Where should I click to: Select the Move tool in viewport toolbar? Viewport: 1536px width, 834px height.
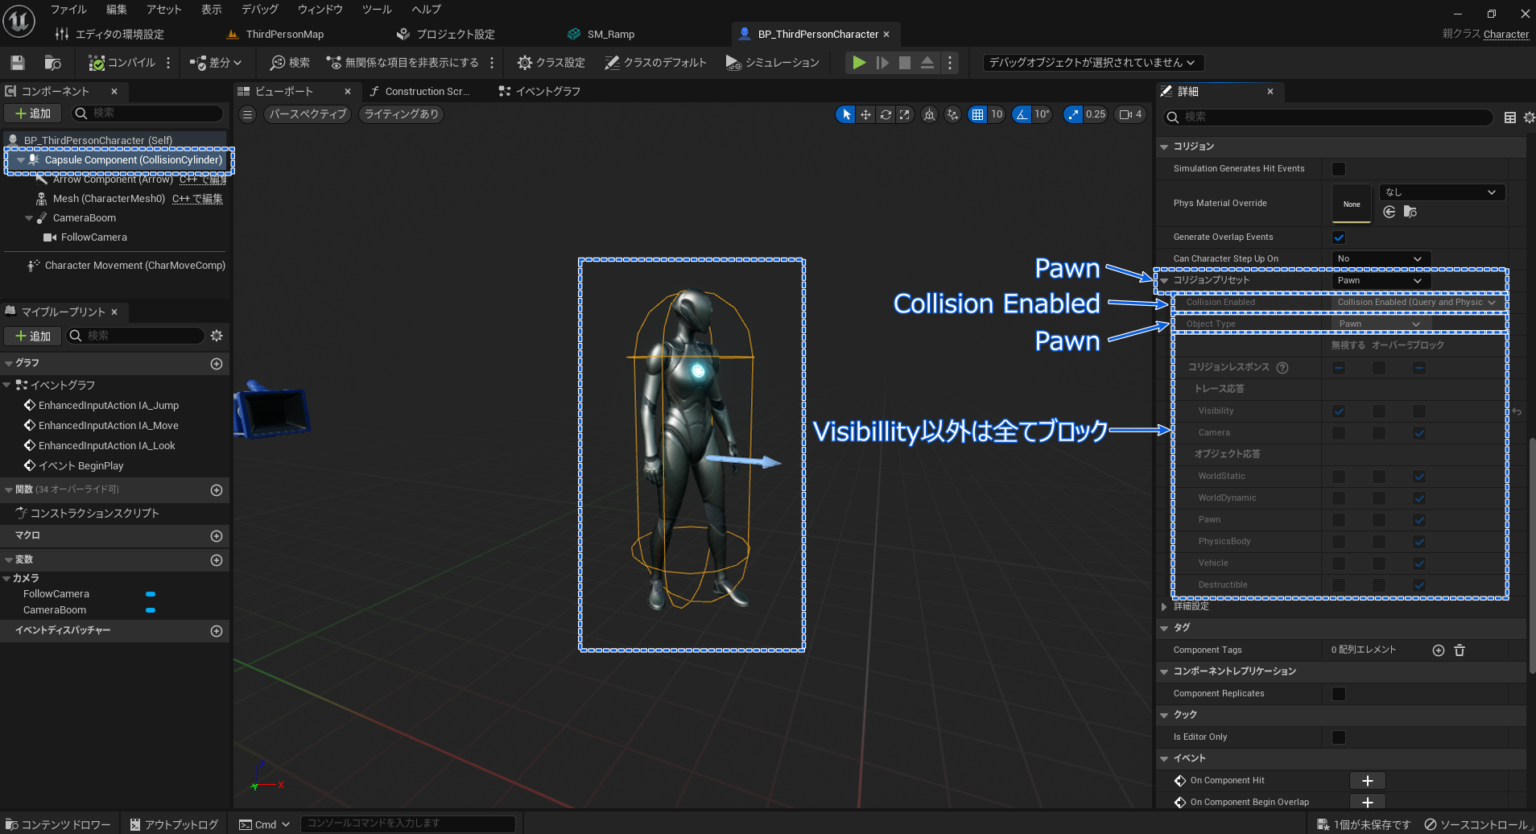point(865,114)
